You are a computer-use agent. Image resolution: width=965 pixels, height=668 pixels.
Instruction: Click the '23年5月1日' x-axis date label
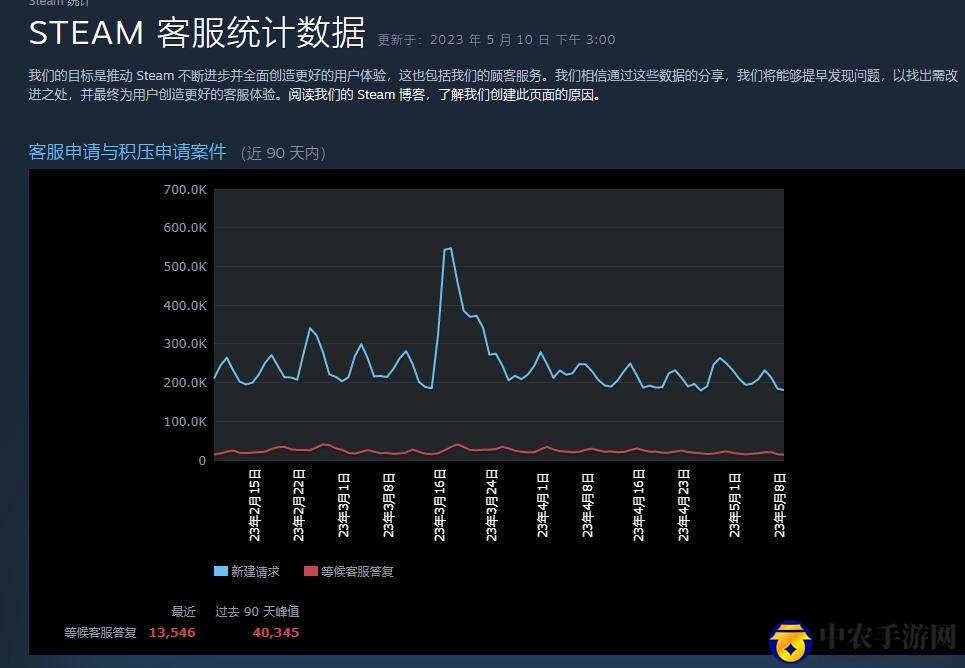click(x=735, y=505)
